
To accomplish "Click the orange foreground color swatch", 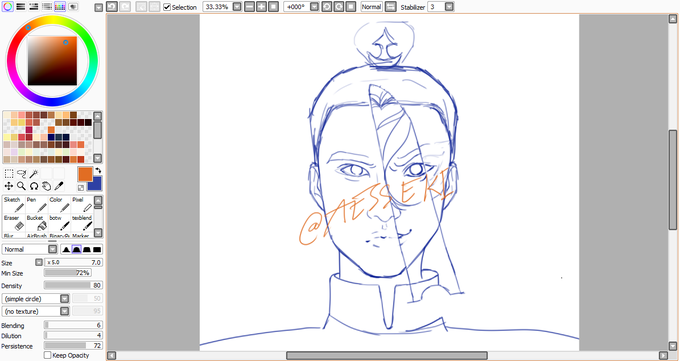I will coord(84,173).
